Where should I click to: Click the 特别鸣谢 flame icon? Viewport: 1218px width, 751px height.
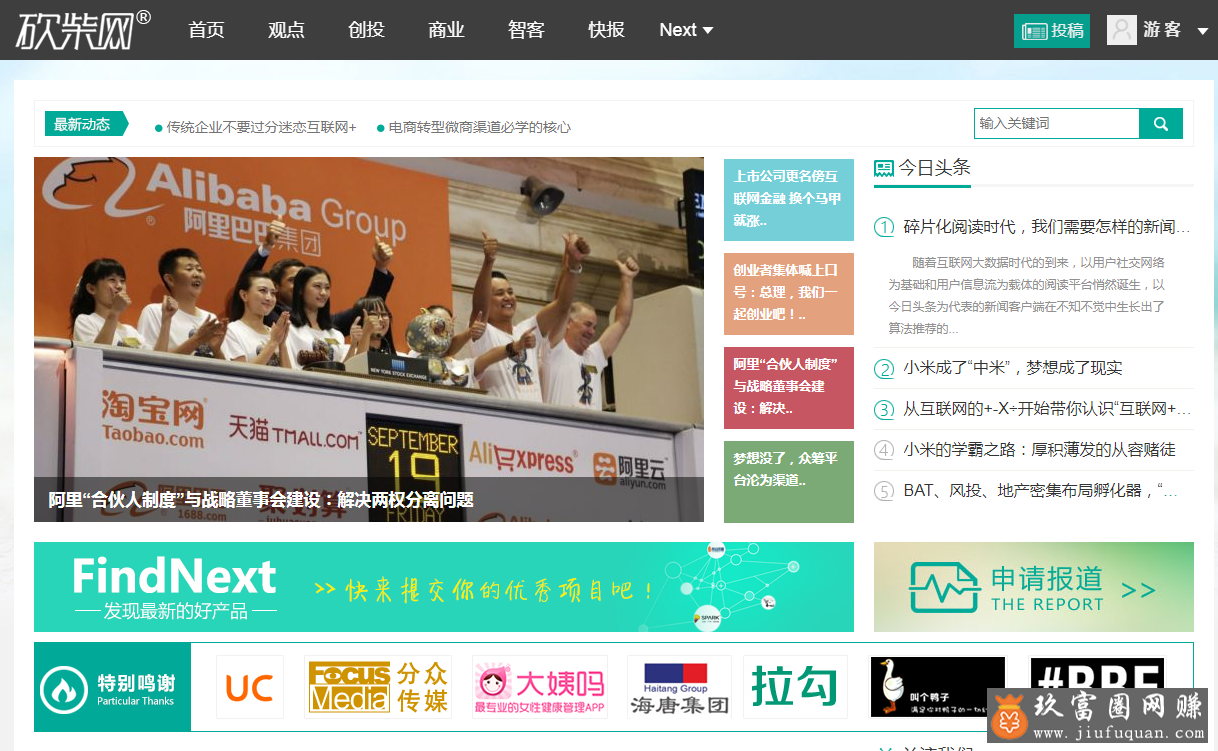(64, 690)
